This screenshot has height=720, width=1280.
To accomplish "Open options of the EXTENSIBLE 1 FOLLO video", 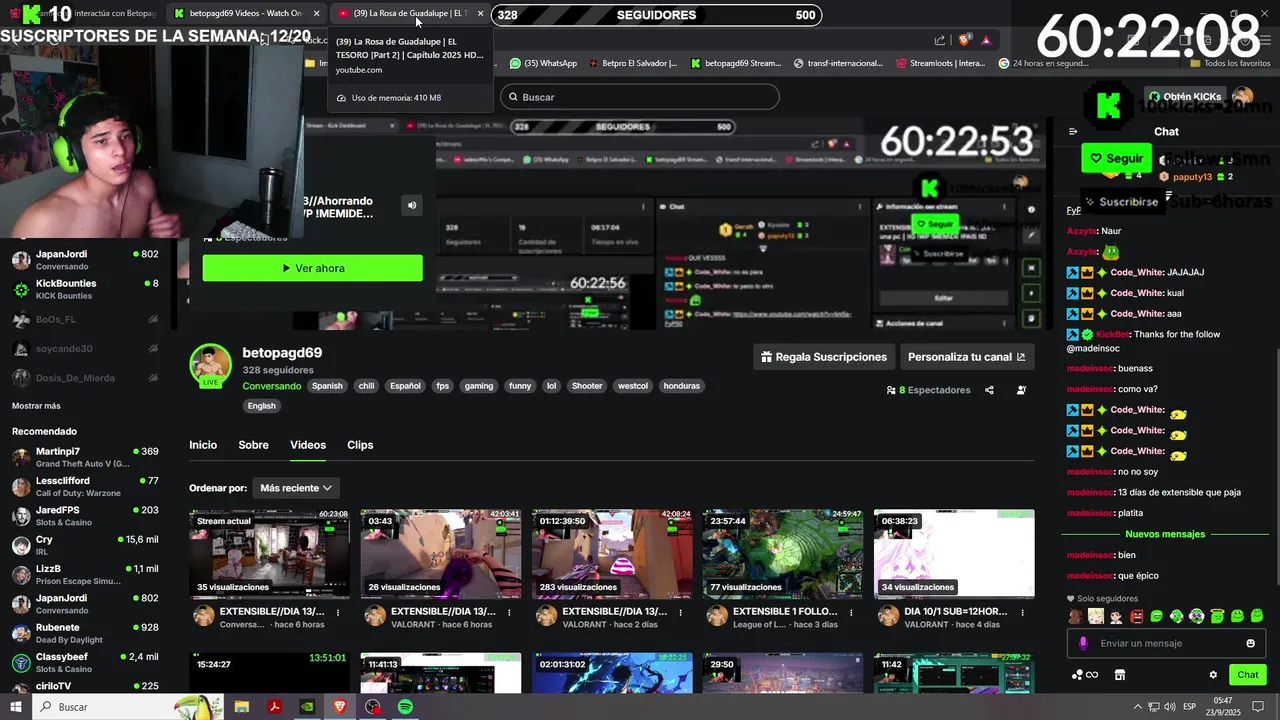I will coord(851,612).
